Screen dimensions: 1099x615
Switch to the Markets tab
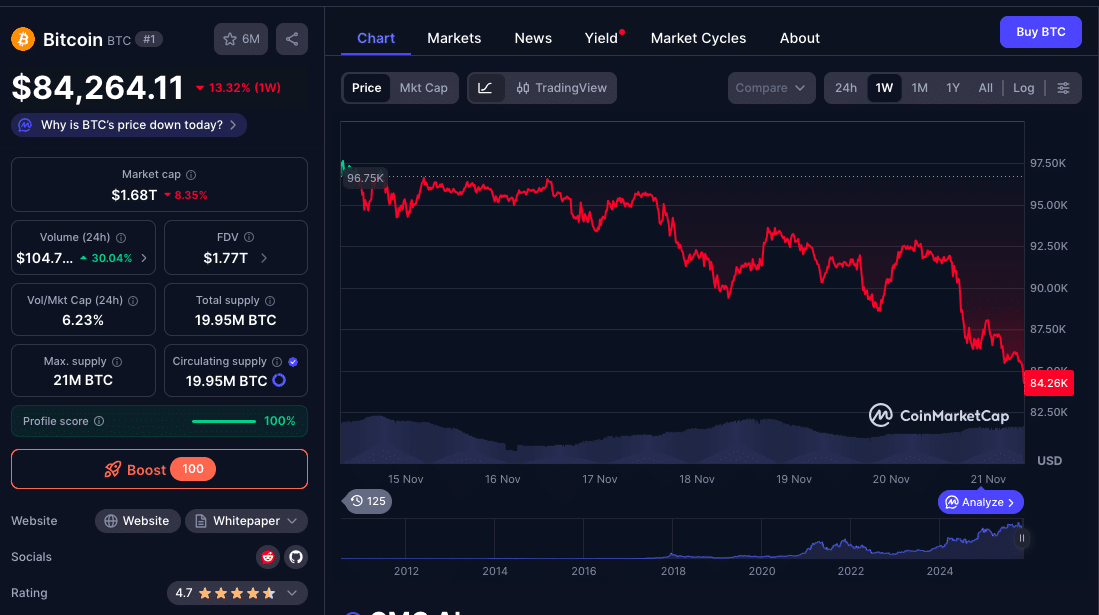click(454, 38)
